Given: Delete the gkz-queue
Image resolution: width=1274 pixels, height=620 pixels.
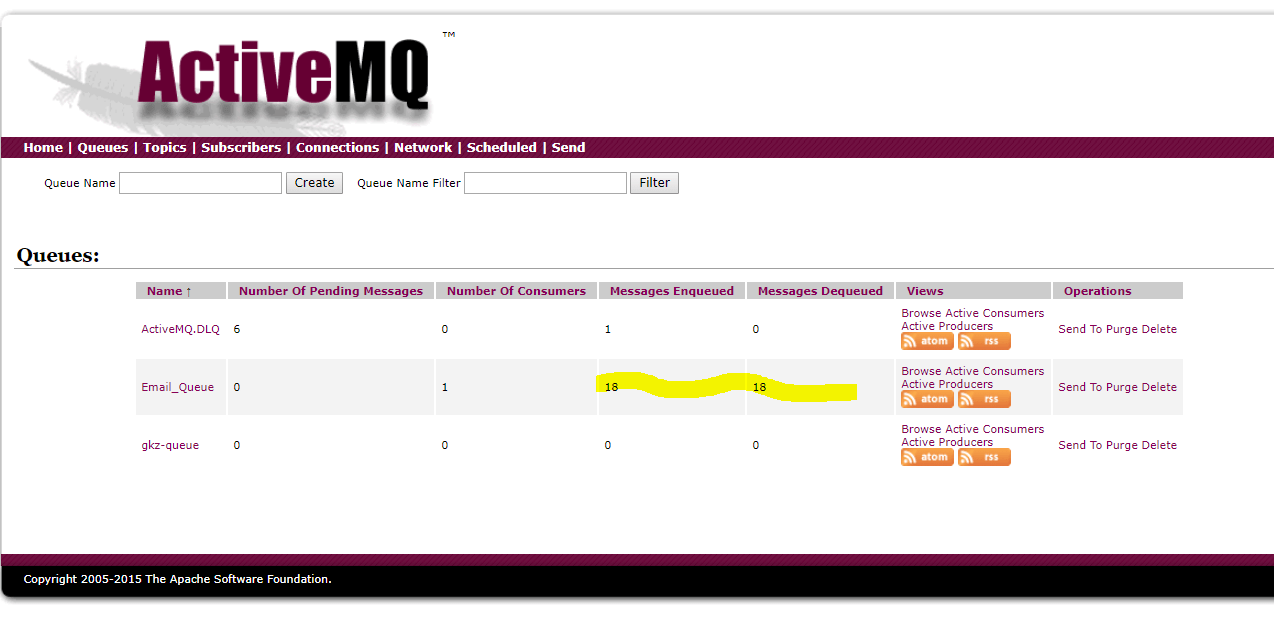Looking at the screenshot, I should (1160, 445).
